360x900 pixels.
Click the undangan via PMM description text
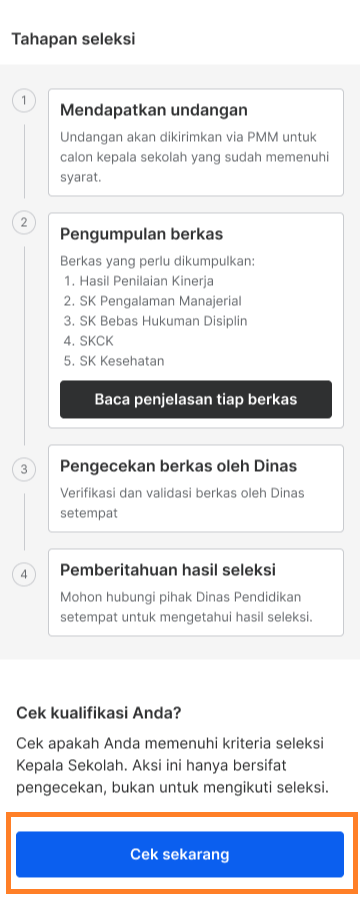click(x=195, y=157)
